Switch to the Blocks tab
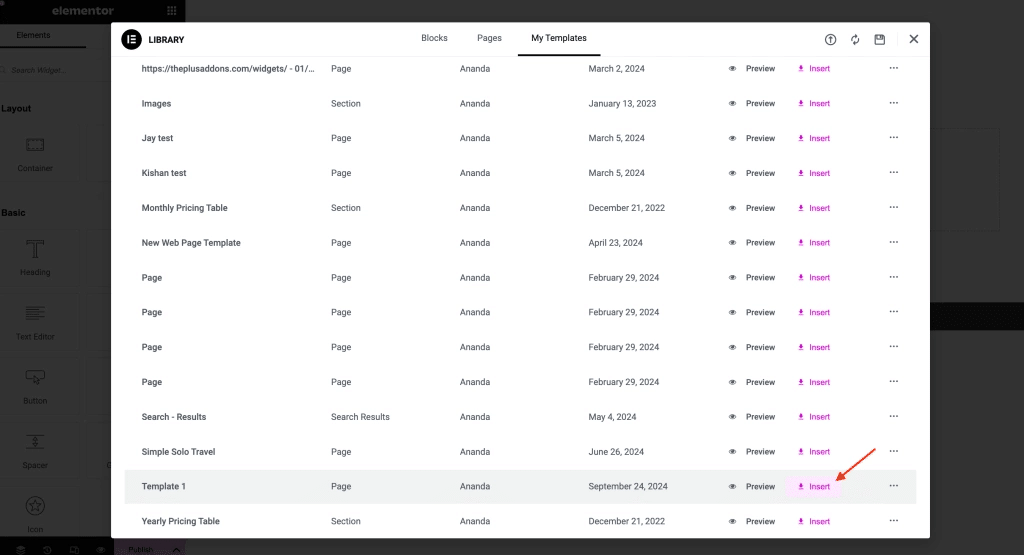This screenshot has width=1024, height=555. [434, 38]
